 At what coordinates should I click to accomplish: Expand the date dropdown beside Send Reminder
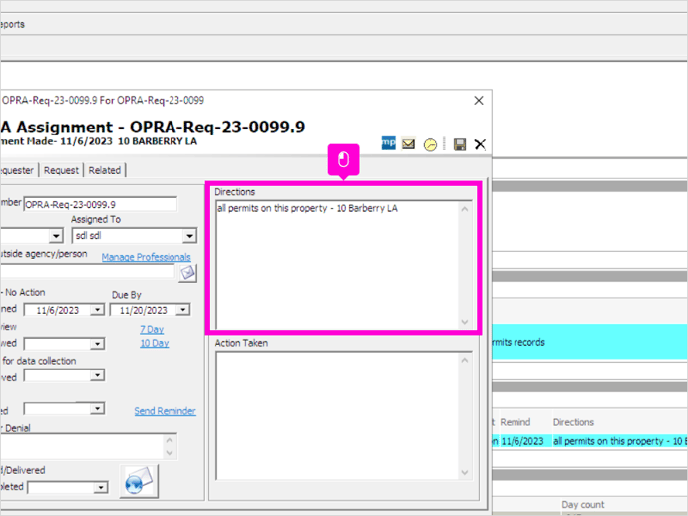97,408
